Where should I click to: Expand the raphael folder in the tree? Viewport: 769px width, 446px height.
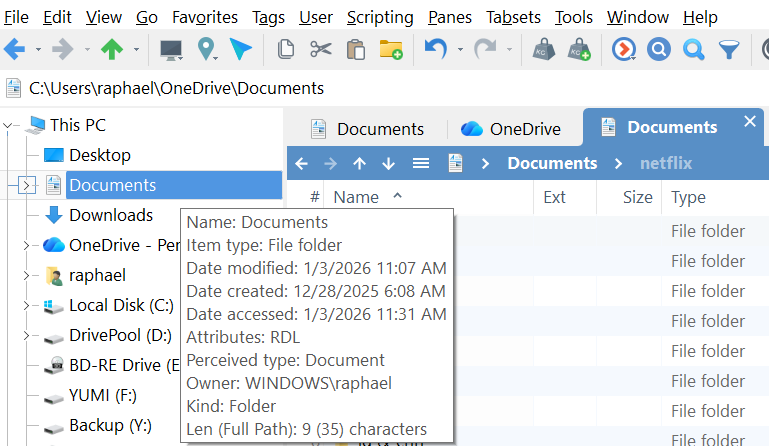(x=26, y=275)
